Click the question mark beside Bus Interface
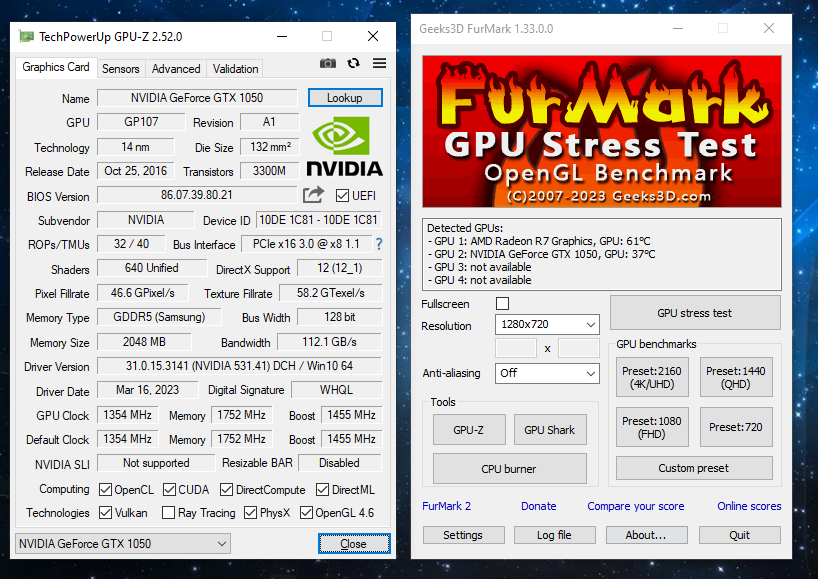 pos(377,244)
